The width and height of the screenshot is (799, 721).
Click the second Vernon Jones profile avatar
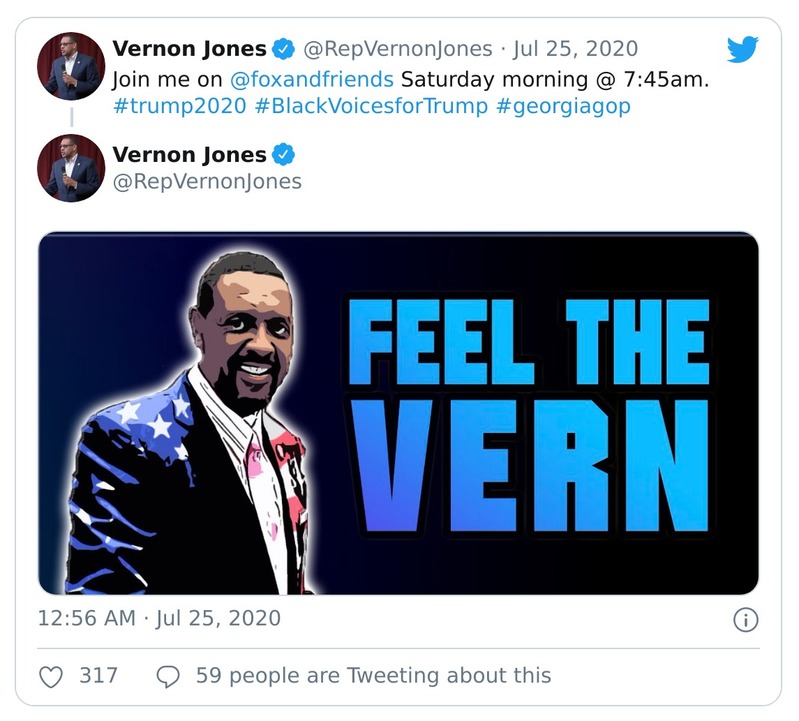click(x=71, y=167)
